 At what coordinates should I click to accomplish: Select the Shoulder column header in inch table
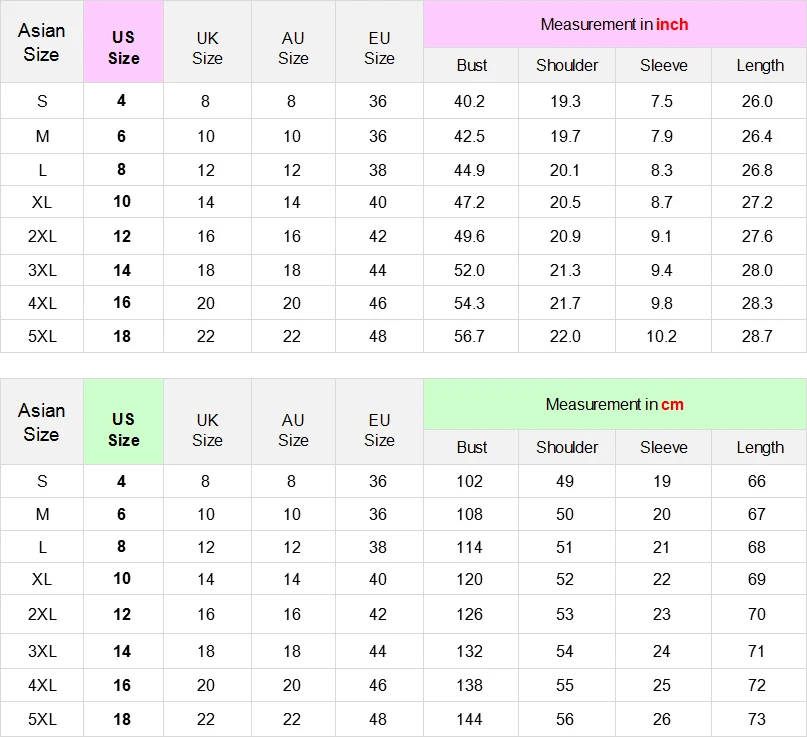pyautogui.click(x=567, y=65)
